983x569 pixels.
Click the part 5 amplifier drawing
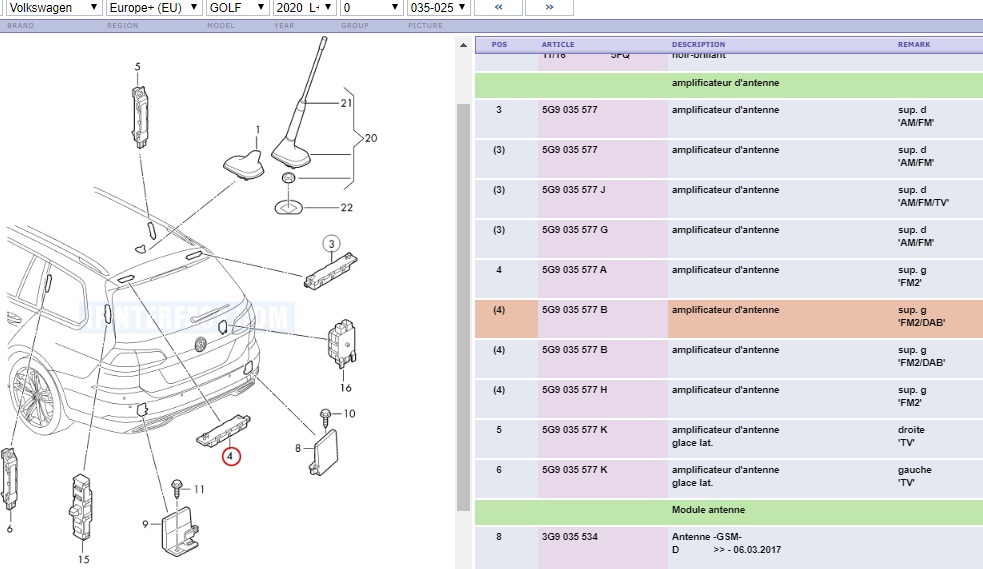click(140, 117)
